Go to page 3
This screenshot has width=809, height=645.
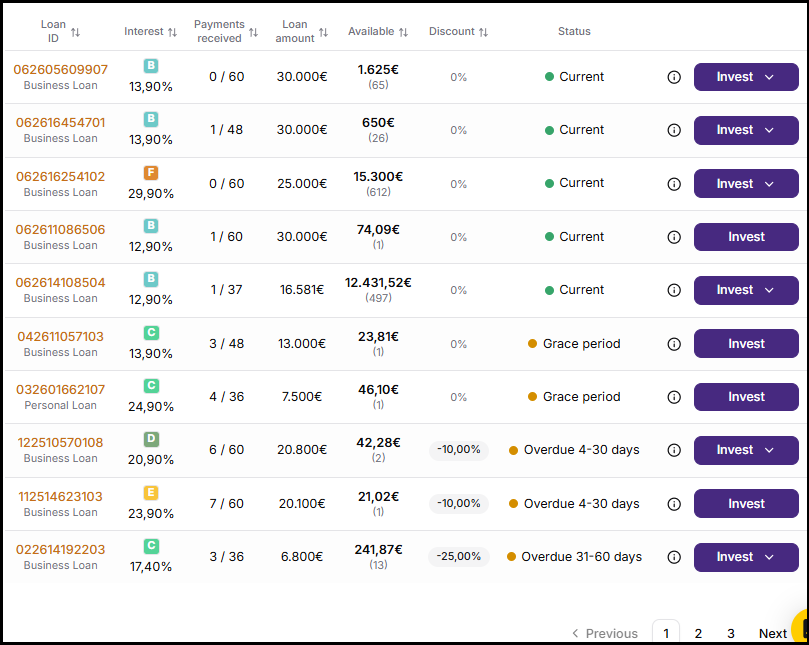(731, 633)
